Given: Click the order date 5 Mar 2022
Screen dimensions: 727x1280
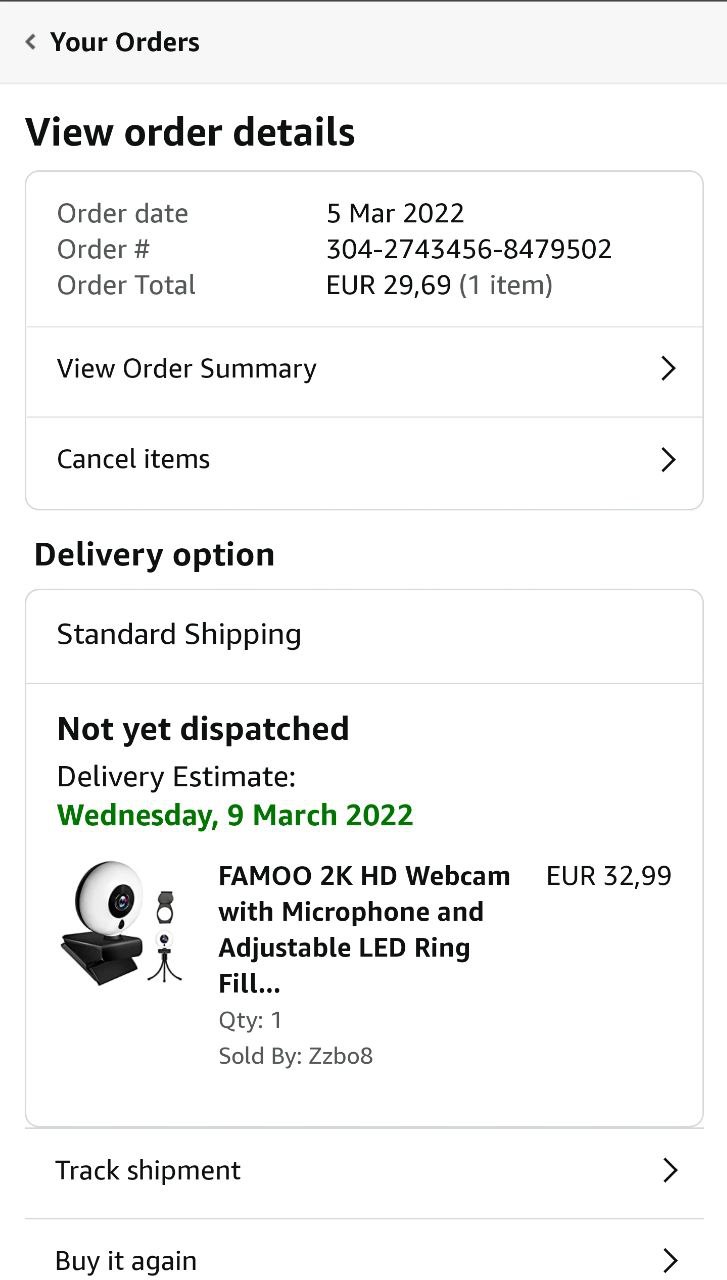Looking at the screenshot, I should point(395,213).
